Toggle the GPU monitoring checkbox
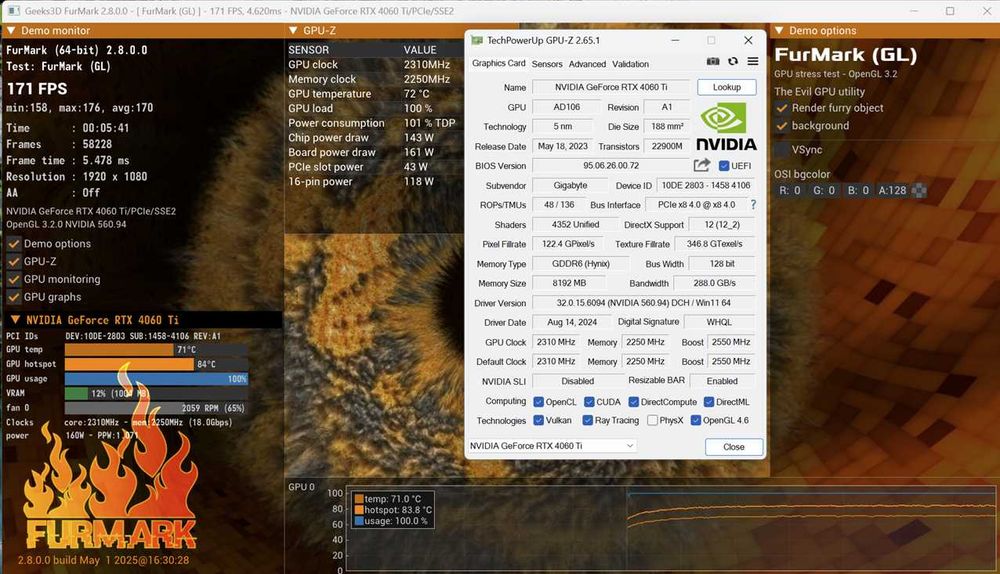 point(13,279)
